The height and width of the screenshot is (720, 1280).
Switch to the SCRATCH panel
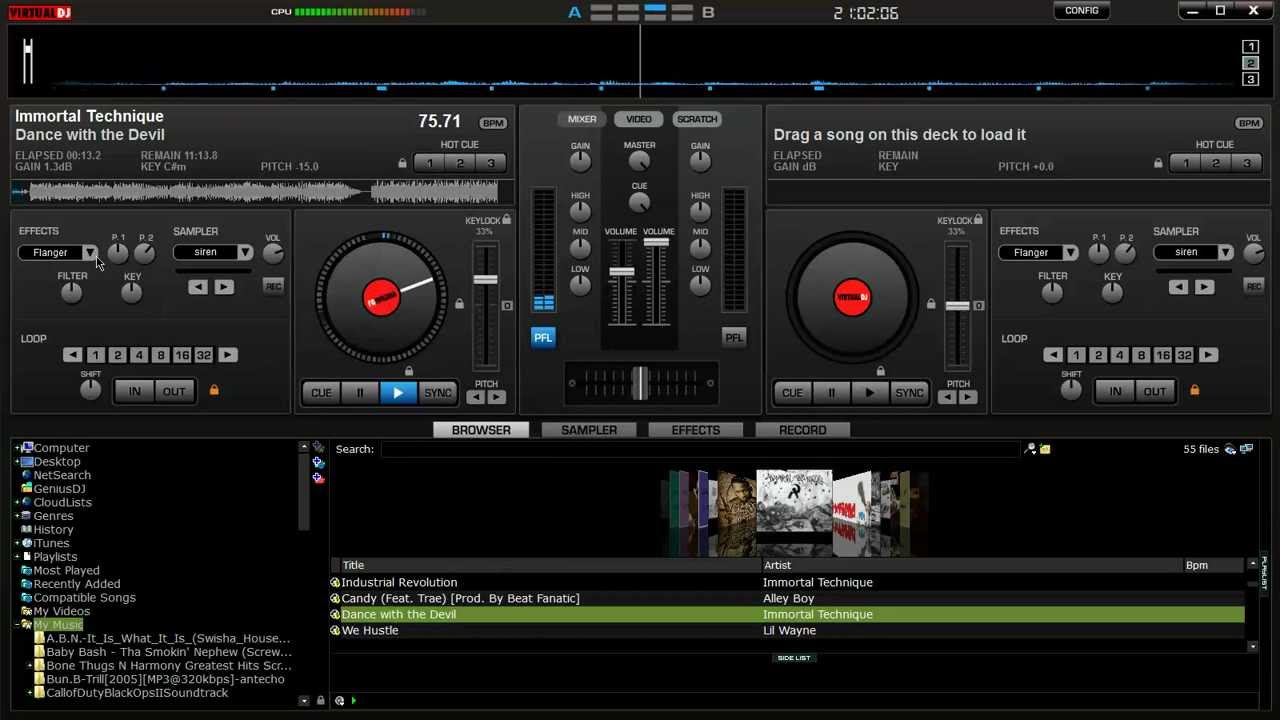click(697, 119)
